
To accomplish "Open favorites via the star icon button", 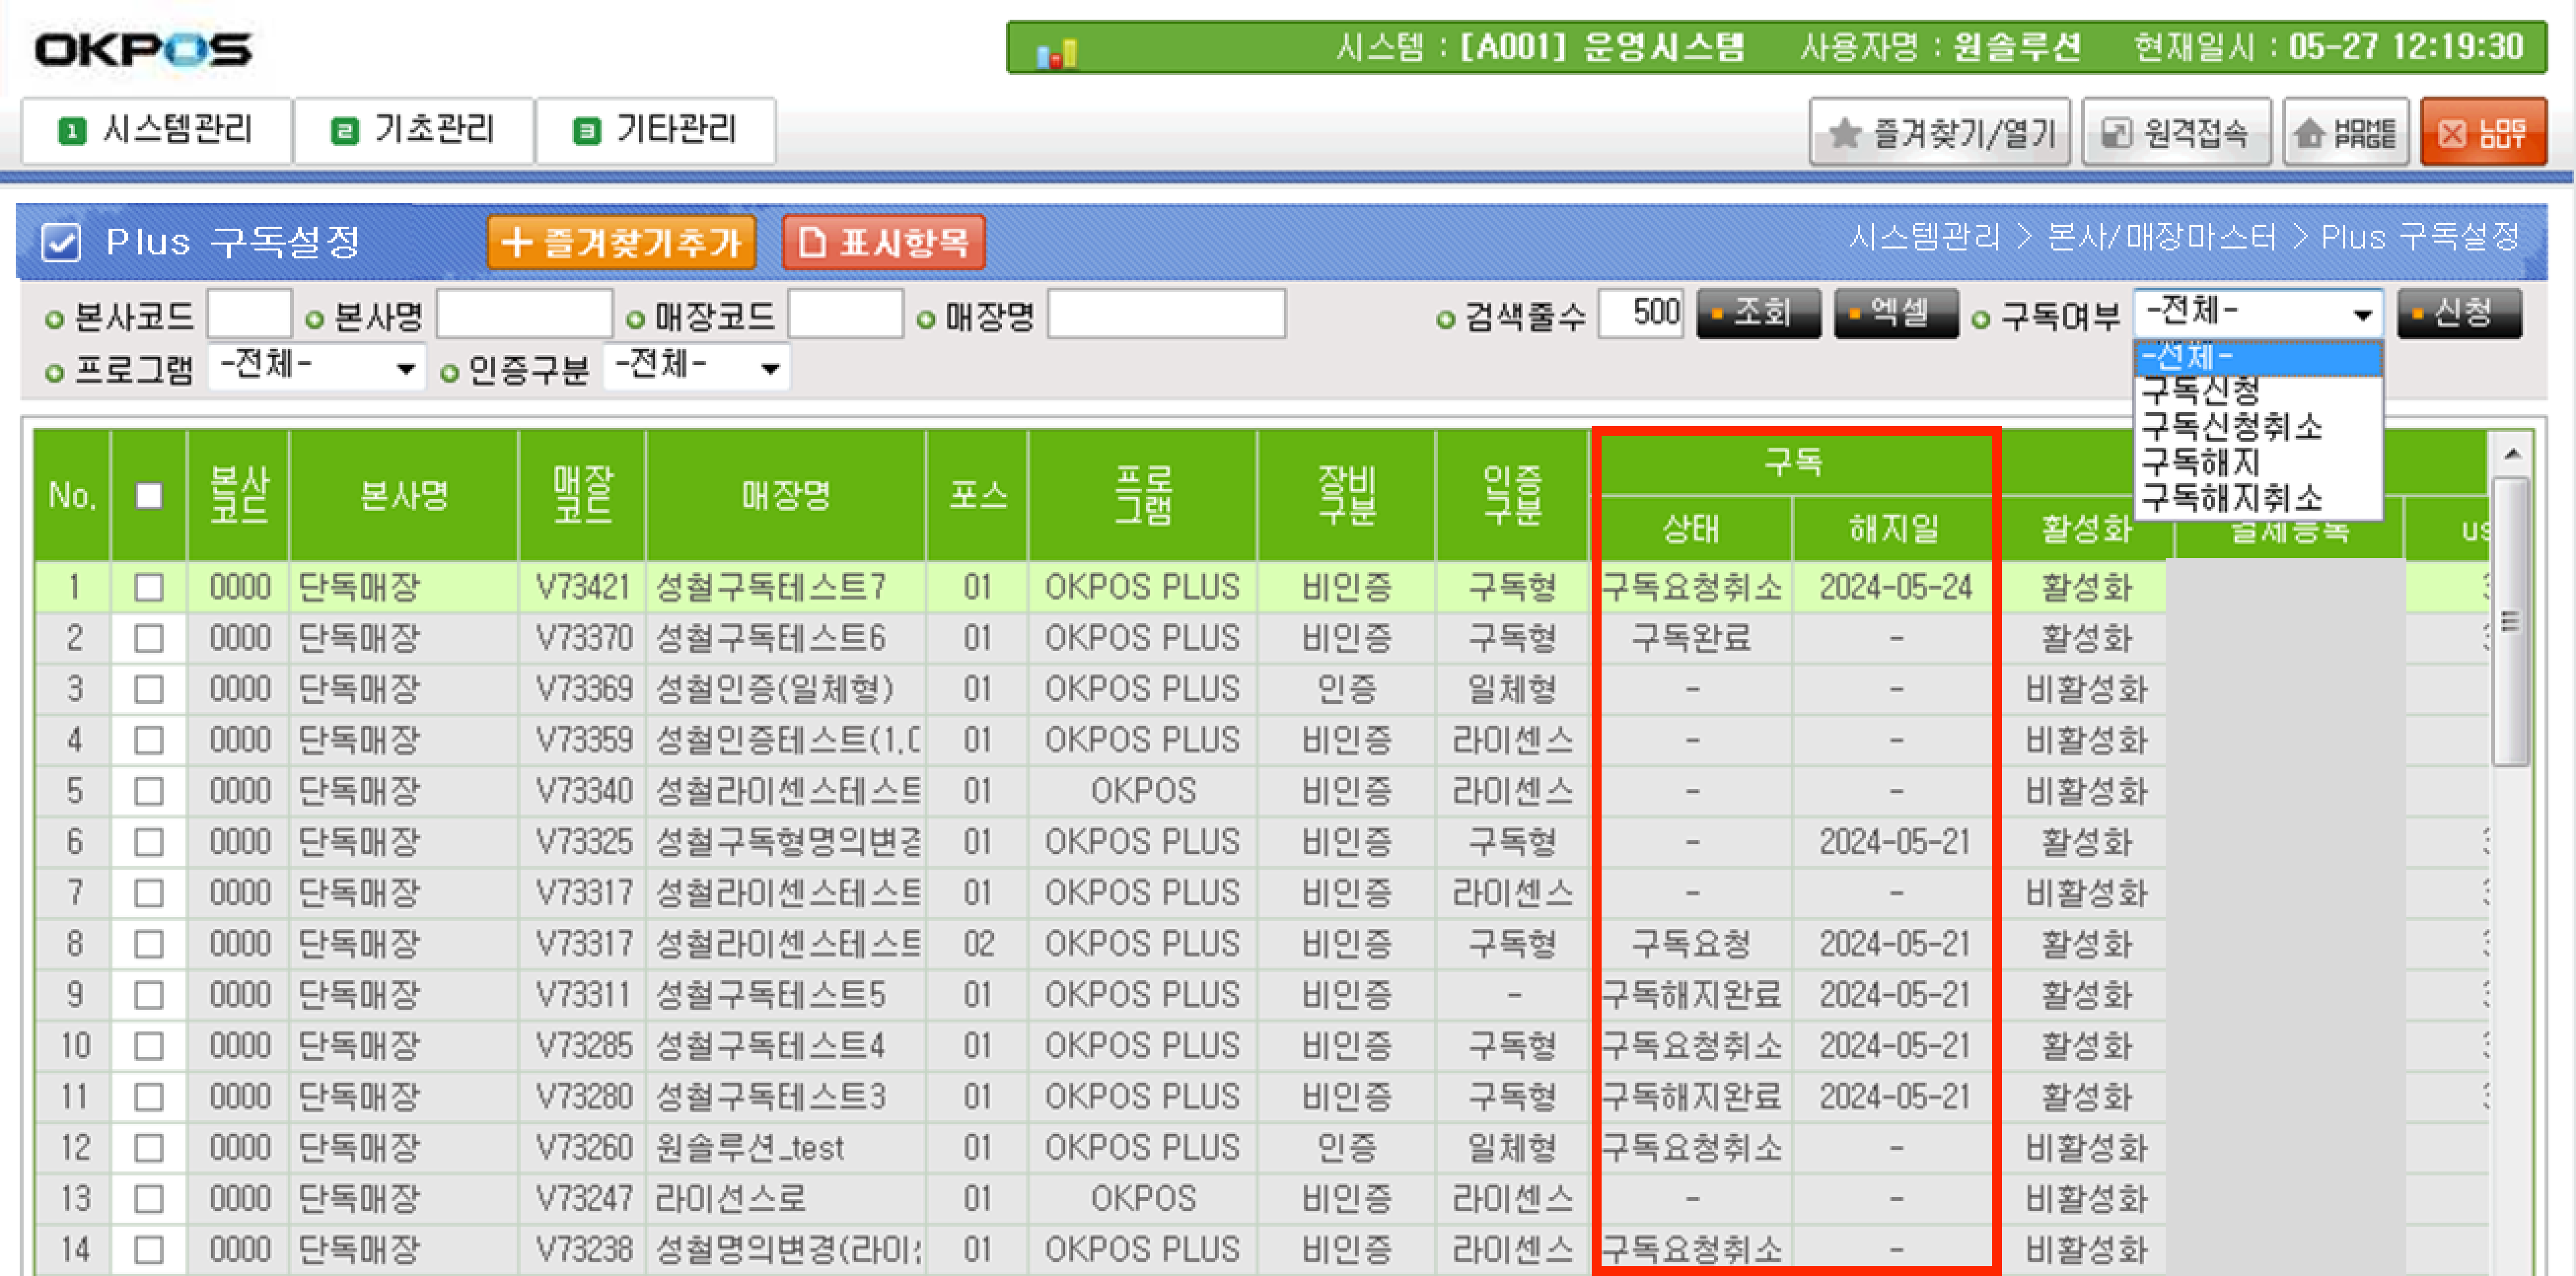I will [1939, 132].
